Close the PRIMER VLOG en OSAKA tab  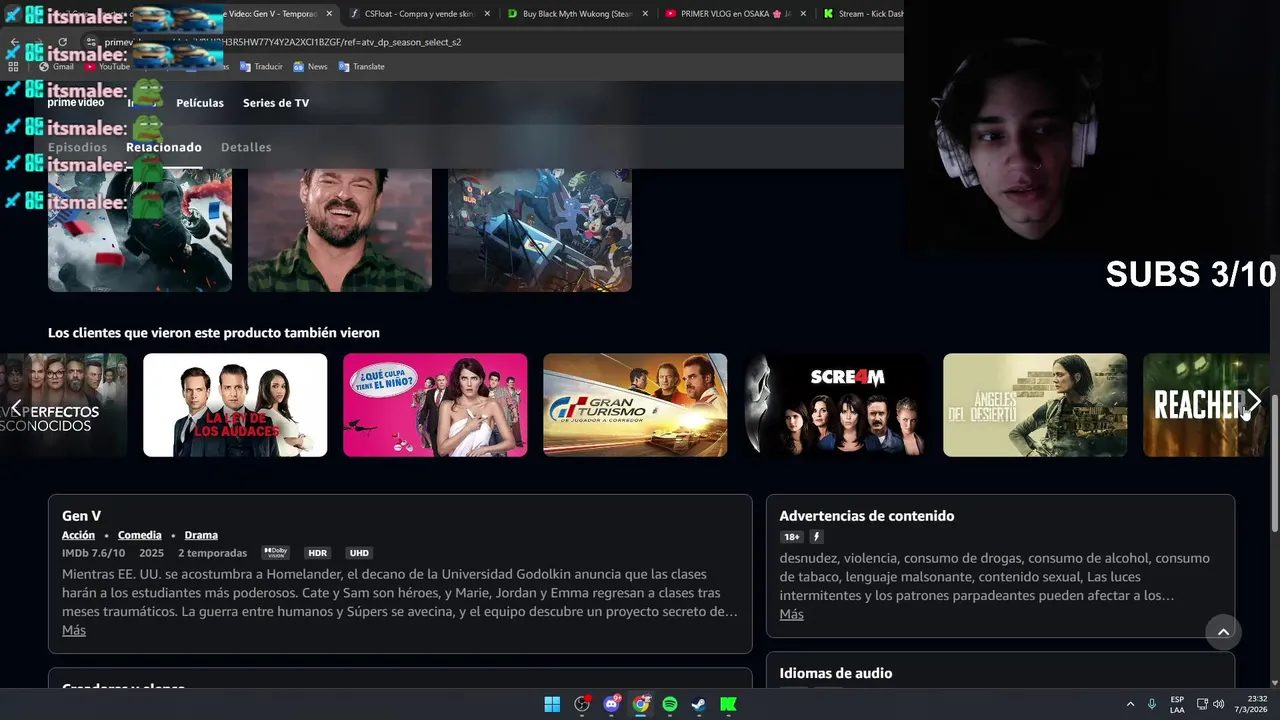pyautogui.click(x=802, y=14)
